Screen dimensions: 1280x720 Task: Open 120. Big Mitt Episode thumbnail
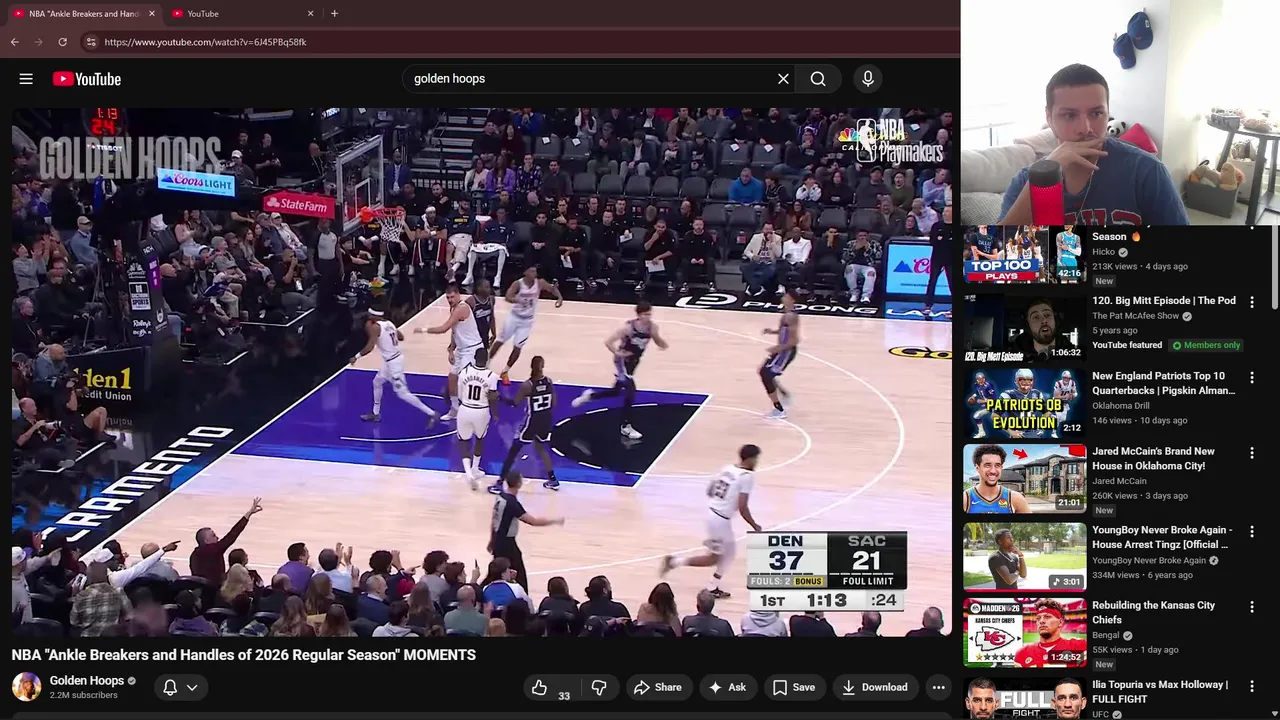(x=1024, y=328)
